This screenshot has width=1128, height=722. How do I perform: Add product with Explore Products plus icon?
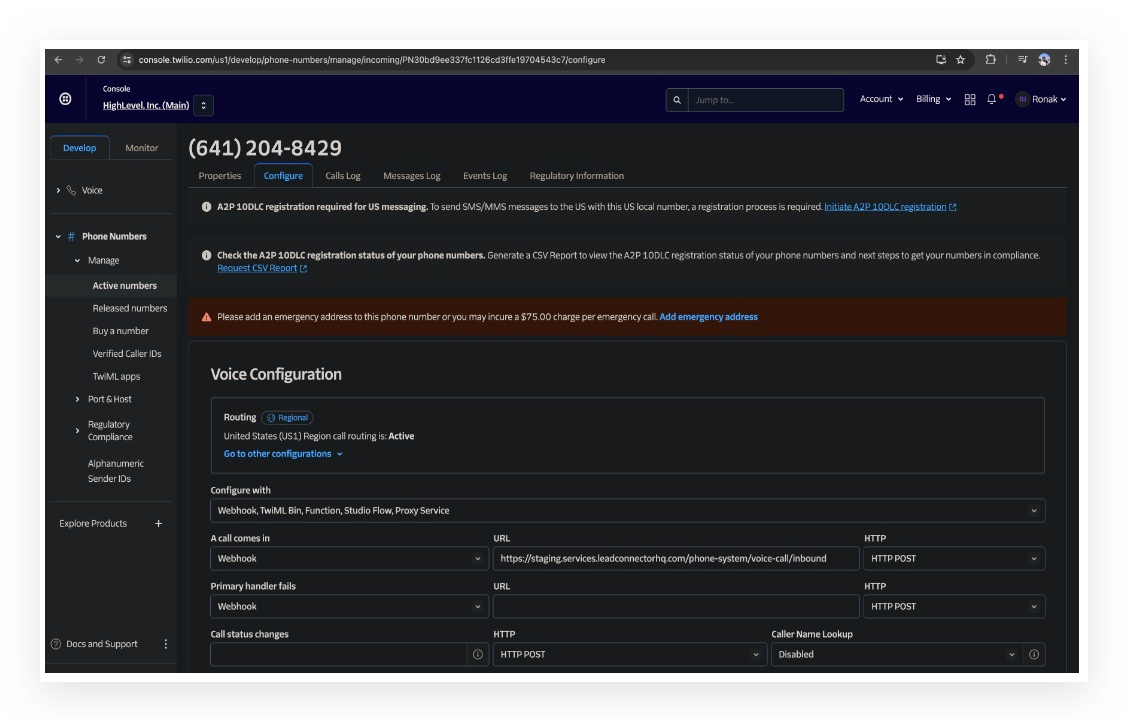158,524
